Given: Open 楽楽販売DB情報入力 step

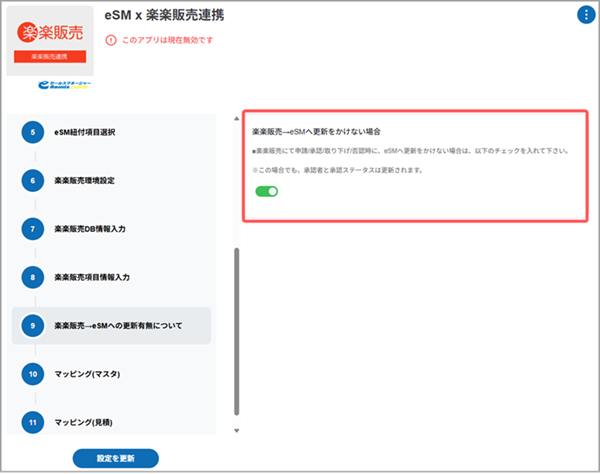Looking at the screenshot, I should (x=103, y=228).
